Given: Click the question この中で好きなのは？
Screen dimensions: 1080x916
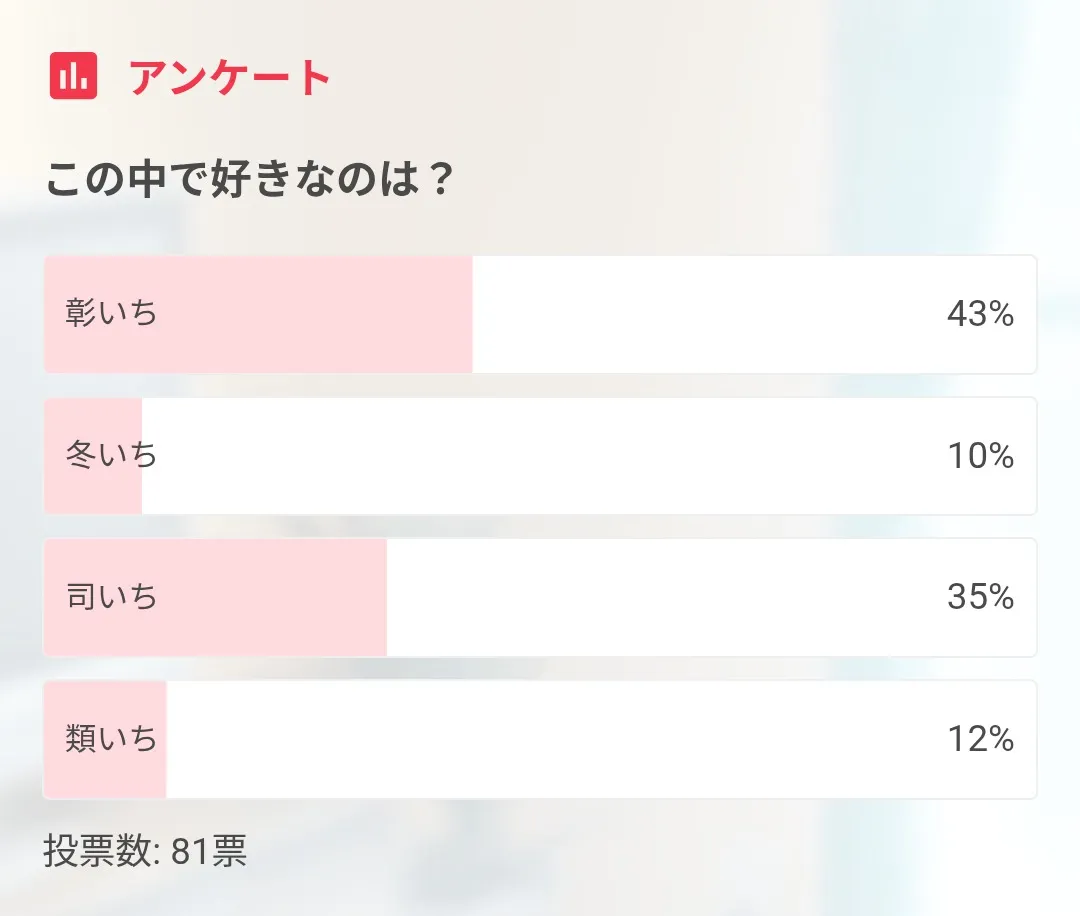Looking at the screenshot, I should (251, 181).
